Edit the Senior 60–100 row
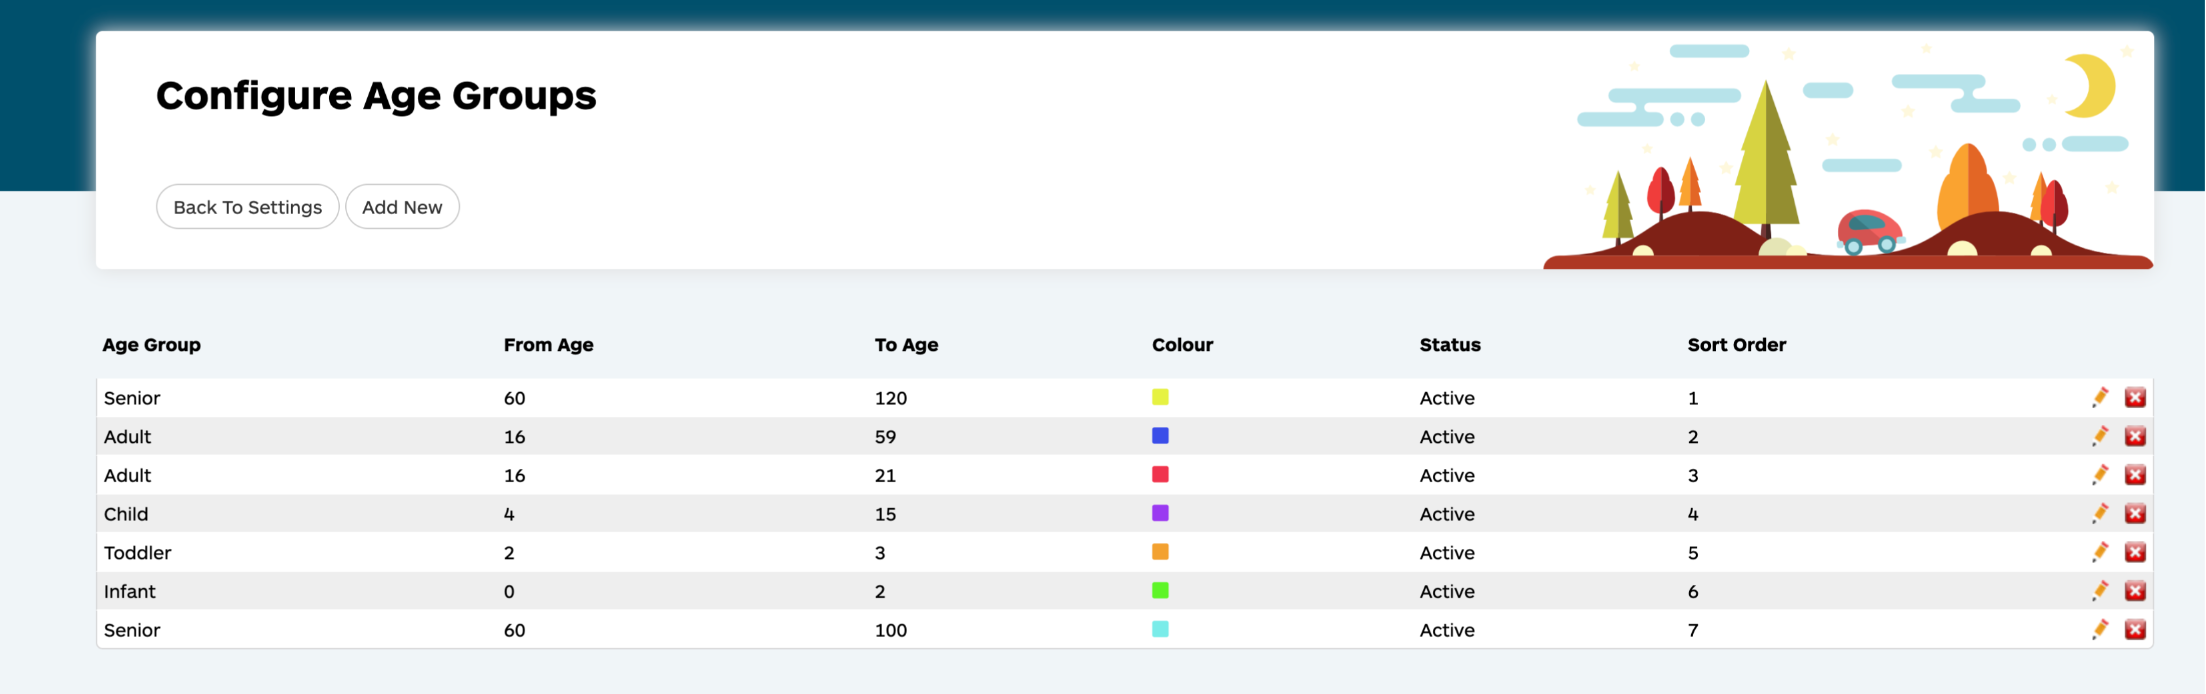 click(2100, 629)
